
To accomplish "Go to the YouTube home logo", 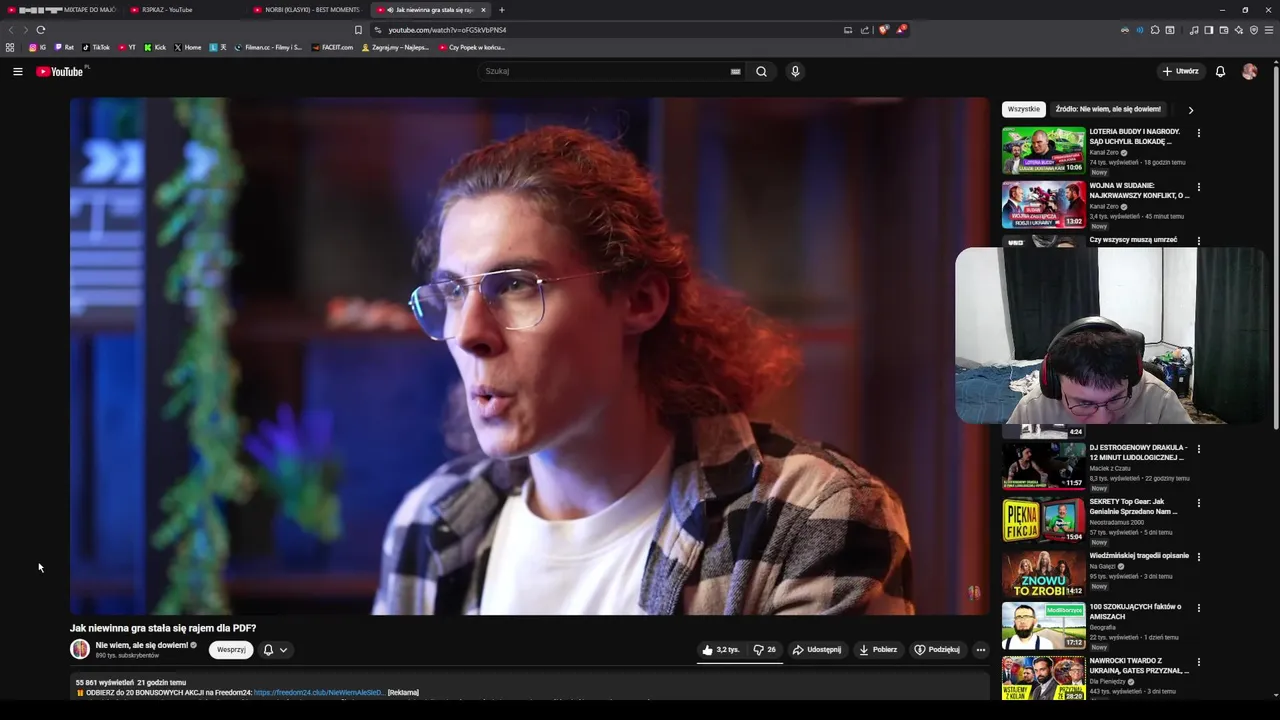I will (60, 71).
